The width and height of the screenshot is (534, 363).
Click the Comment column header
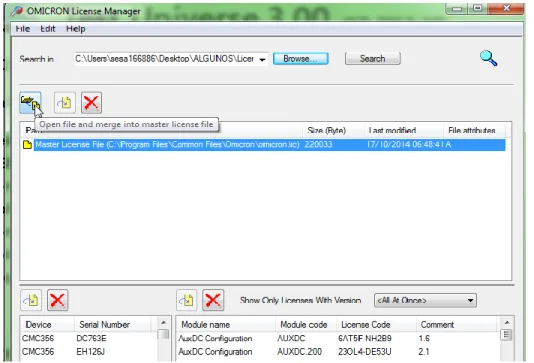(456, 325)
